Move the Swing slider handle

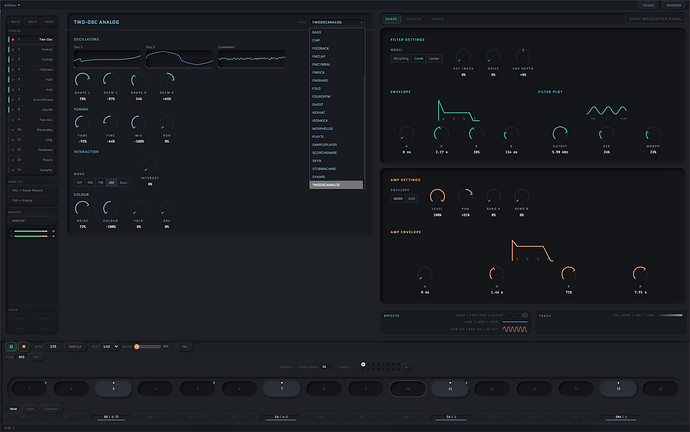coord(137,347)
